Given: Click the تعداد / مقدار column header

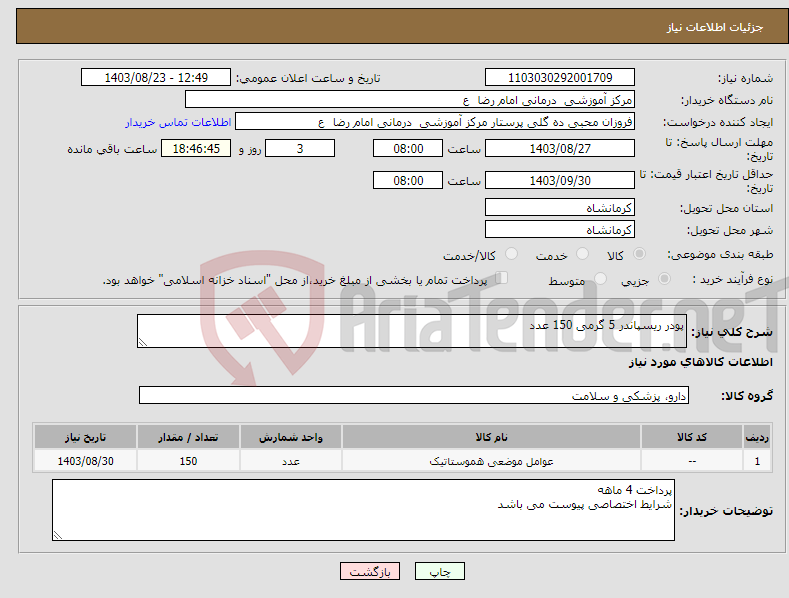Looking at the screenshot, I should coord(188,437).
